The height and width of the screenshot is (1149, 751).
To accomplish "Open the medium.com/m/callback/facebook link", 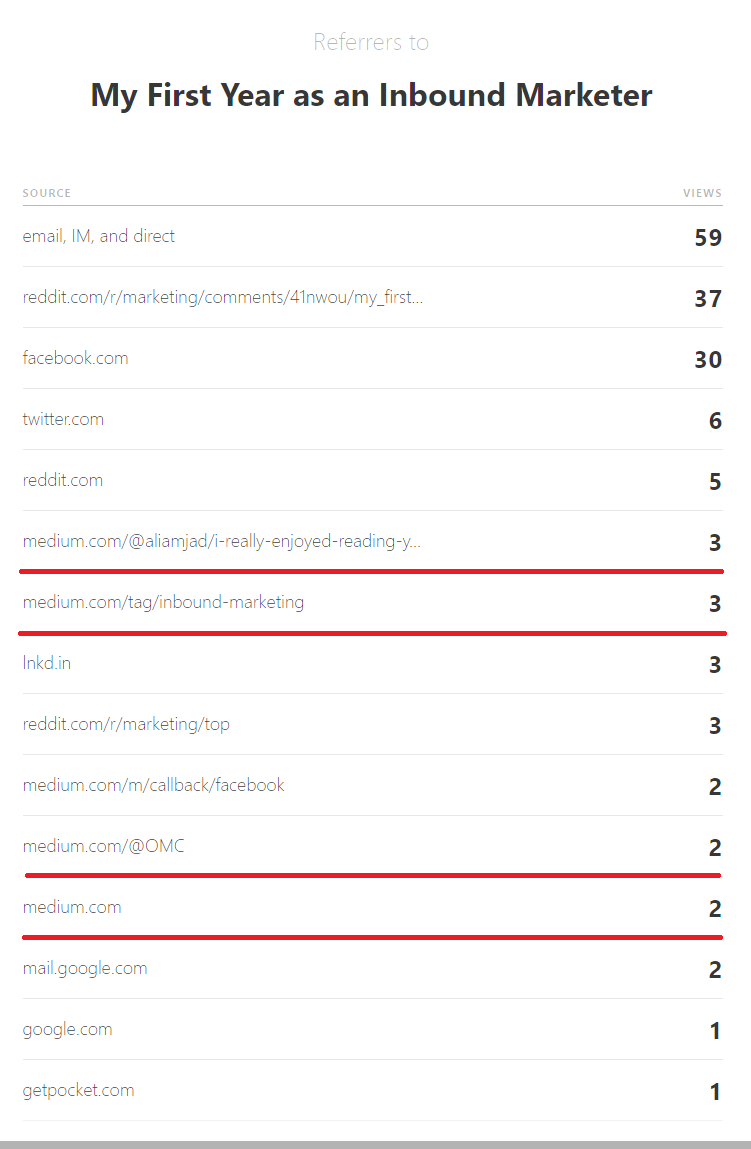I will coord(154,785).
